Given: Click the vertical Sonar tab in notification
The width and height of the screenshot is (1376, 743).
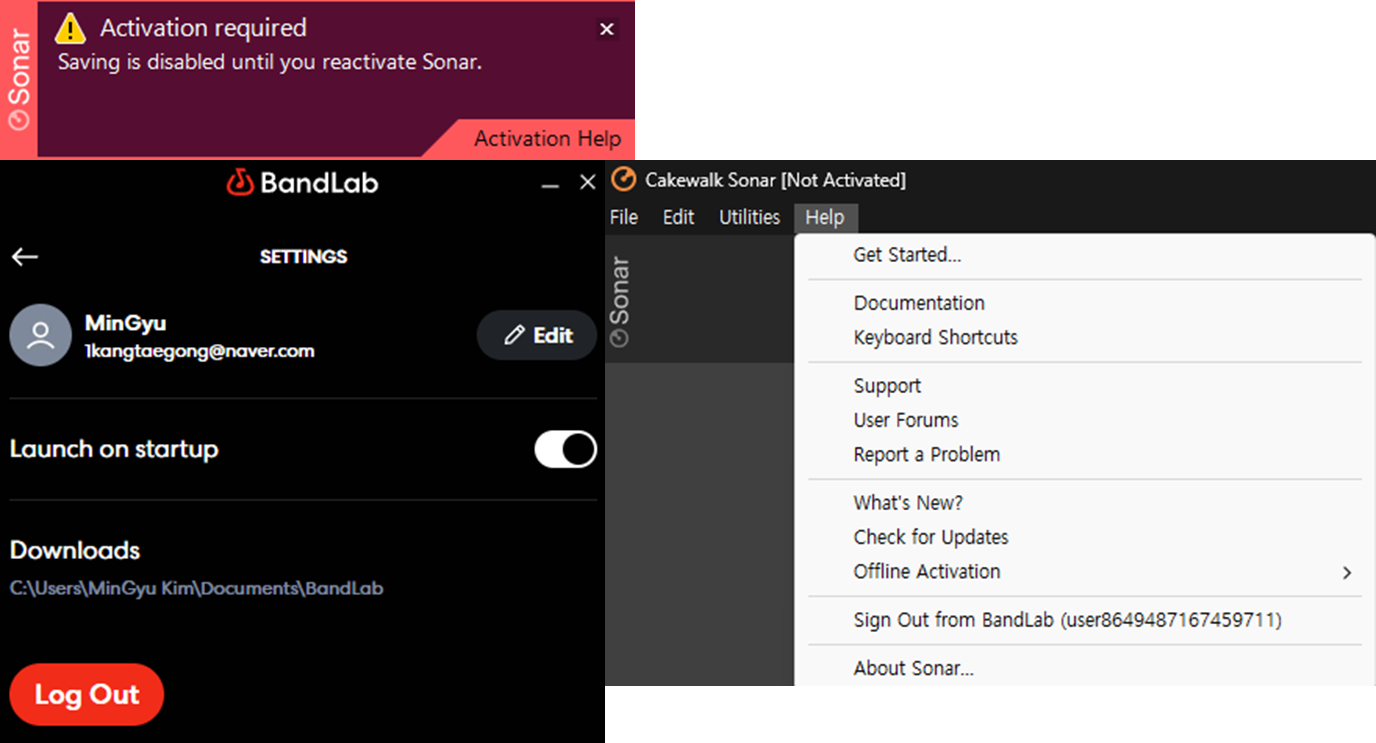Looking at the screenshot, I should [19, 79].
